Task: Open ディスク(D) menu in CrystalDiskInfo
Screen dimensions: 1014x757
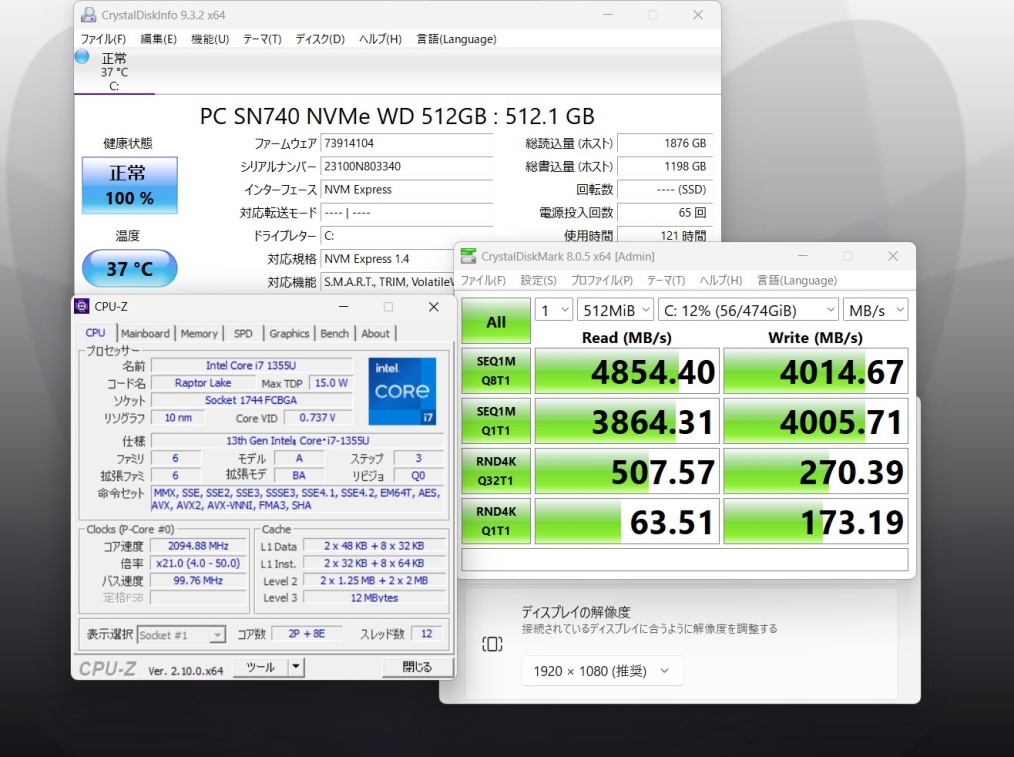Action: point(320,39)
